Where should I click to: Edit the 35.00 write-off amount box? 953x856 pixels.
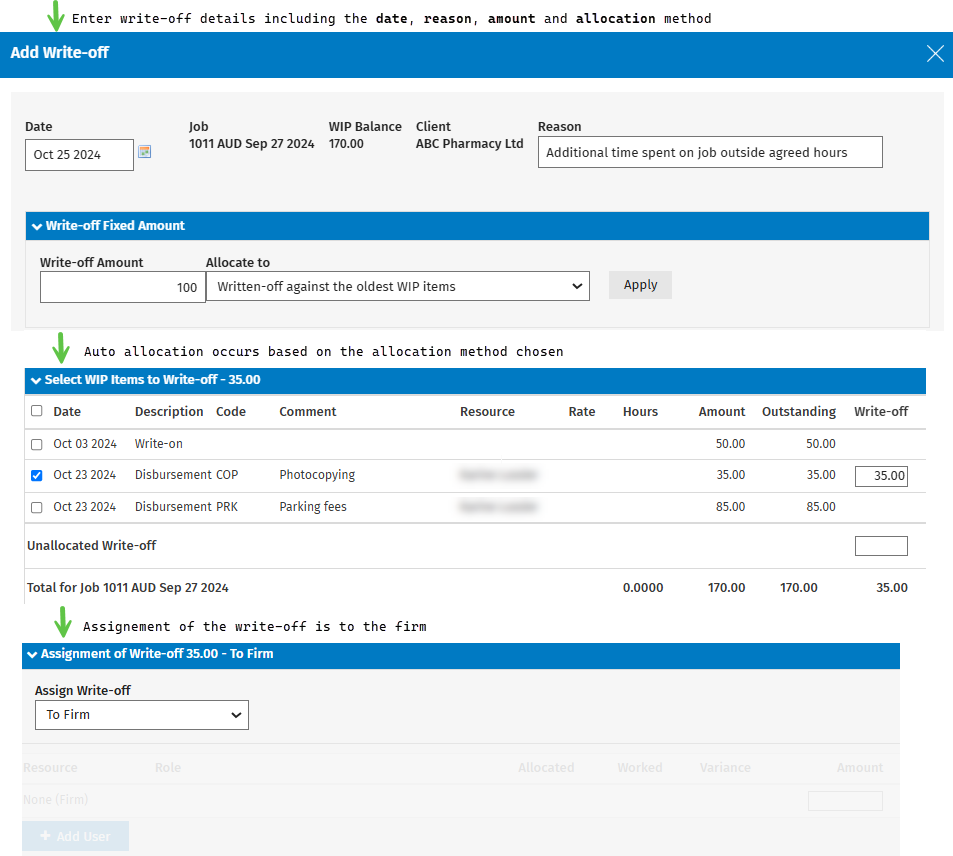click(x=881, y=476)
